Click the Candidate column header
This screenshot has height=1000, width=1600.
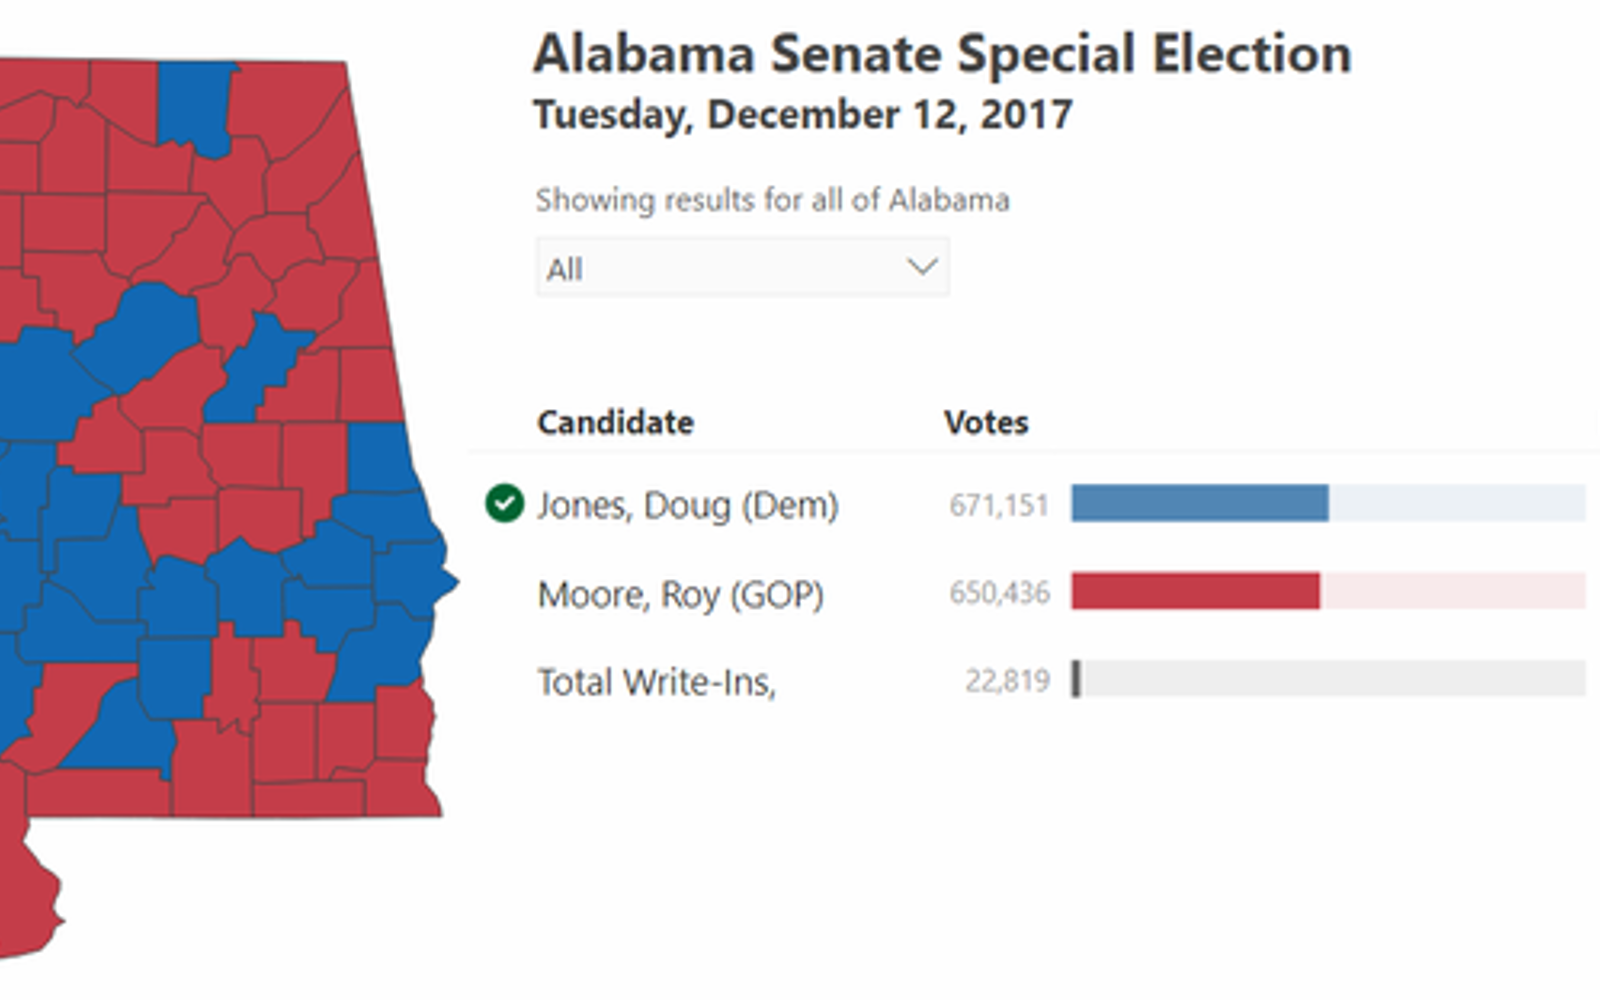click(x=615, y=422)
